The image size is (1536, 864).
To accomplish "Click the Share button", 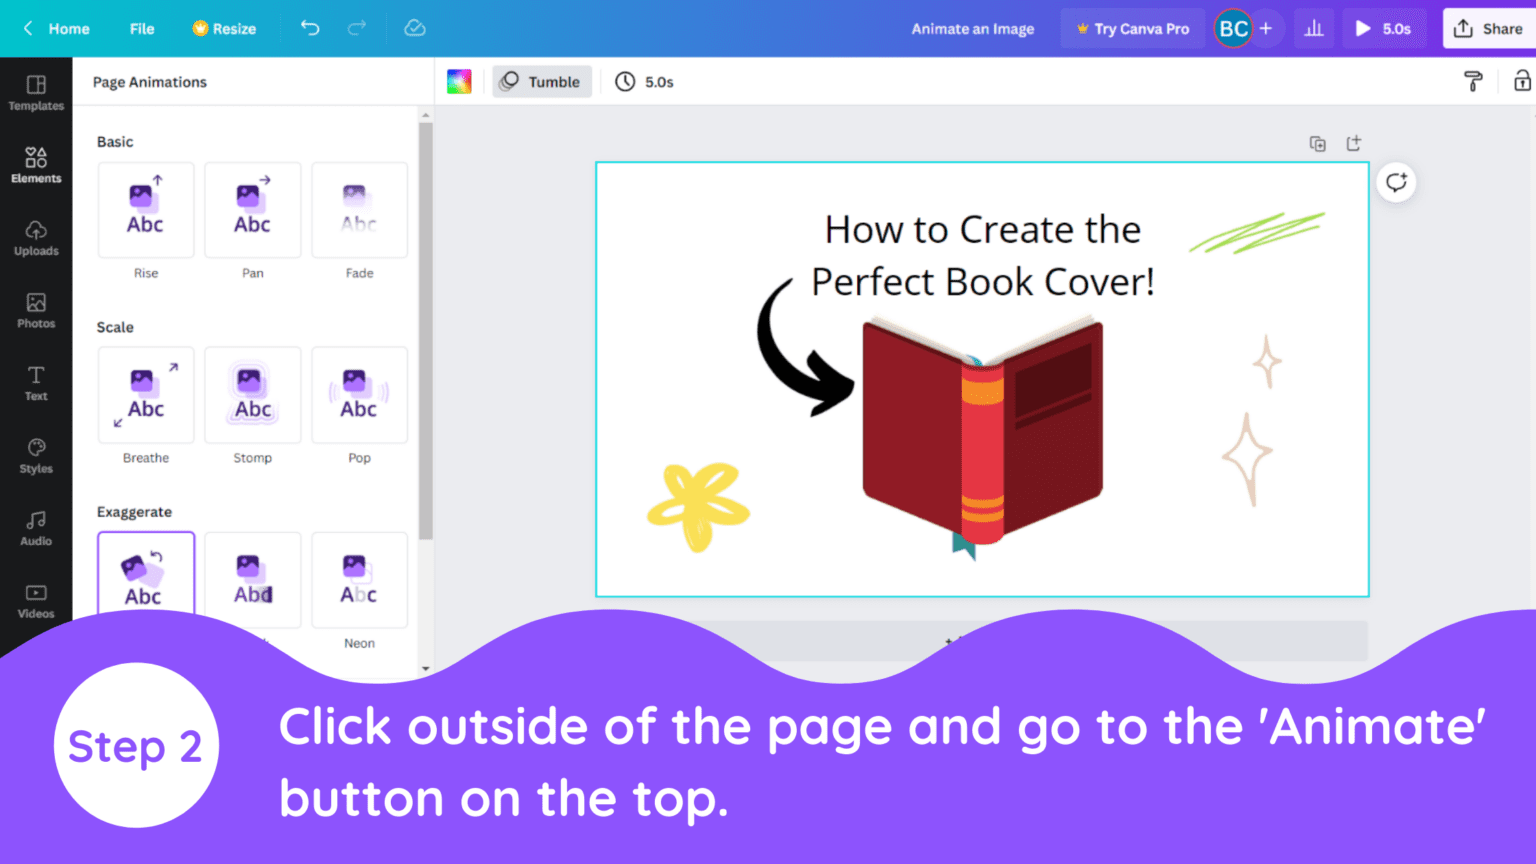I will [1489, 28].
